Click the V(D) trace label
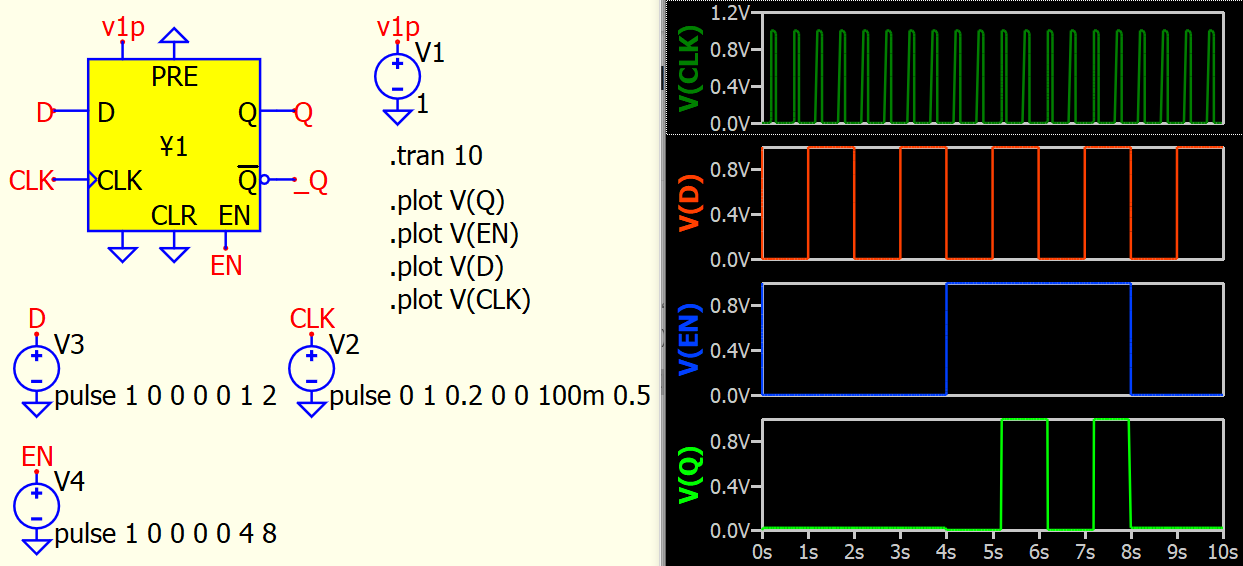This screenshot has height=566, width=1243. click(691, 203)
